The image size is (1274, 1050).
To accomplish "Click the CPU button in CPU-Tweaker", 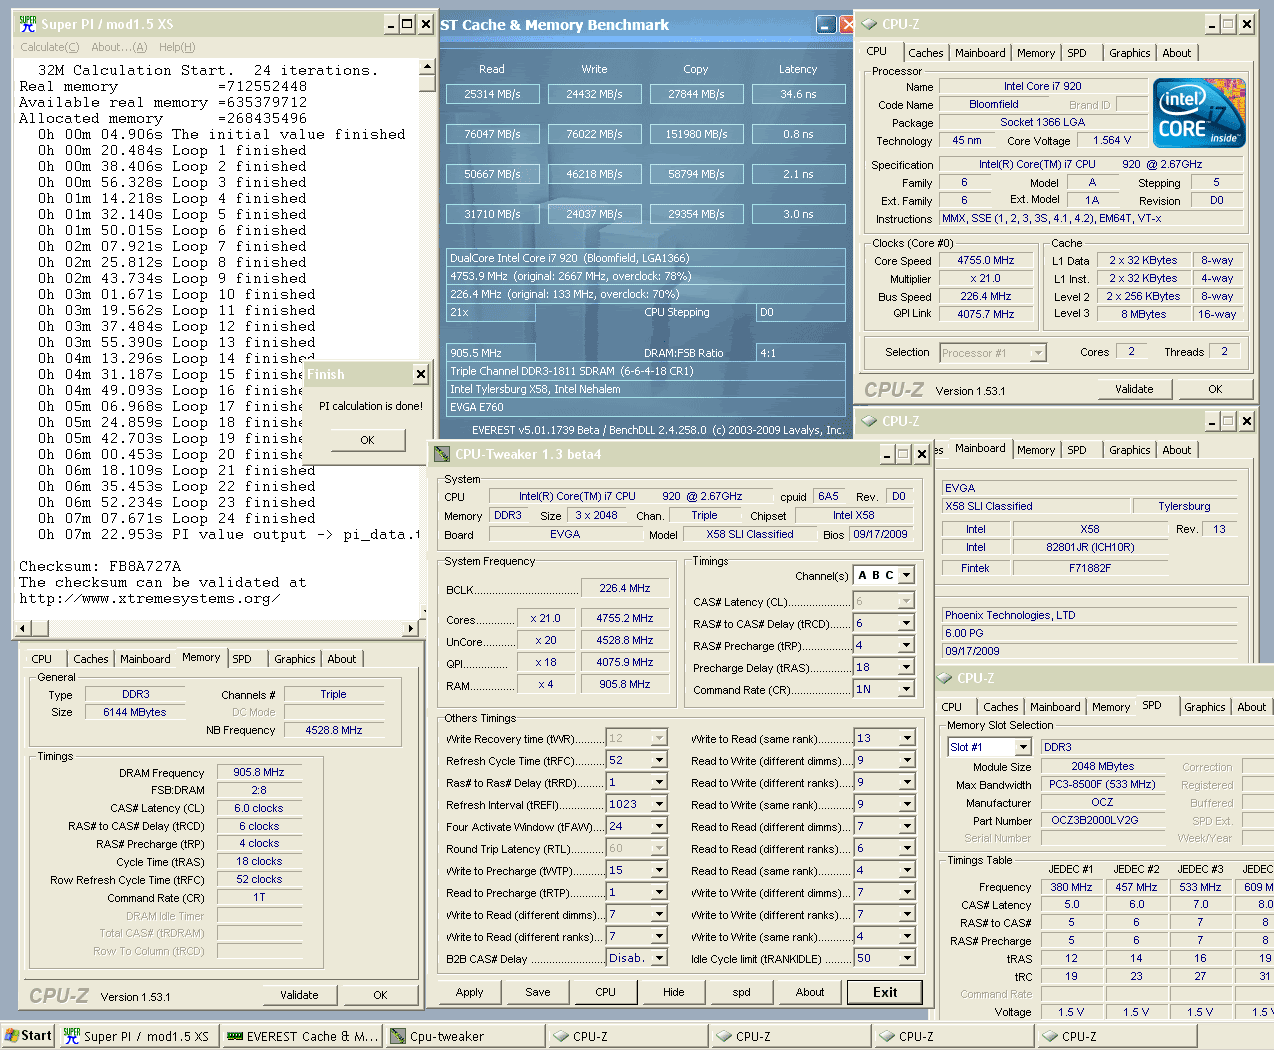I will (605, 992).
